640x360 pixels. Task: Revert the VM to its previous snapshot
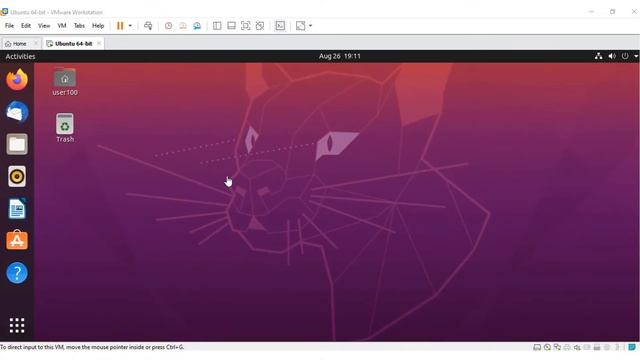(183, 26)
